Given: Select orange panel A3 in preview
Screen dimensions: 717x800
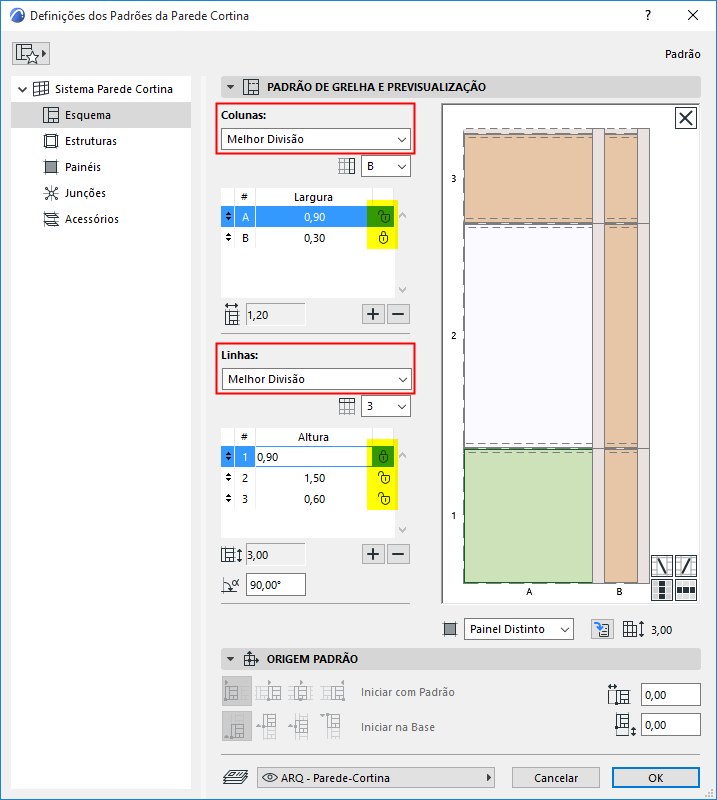Looking at the screenshot, I should (x=528, y=177).
